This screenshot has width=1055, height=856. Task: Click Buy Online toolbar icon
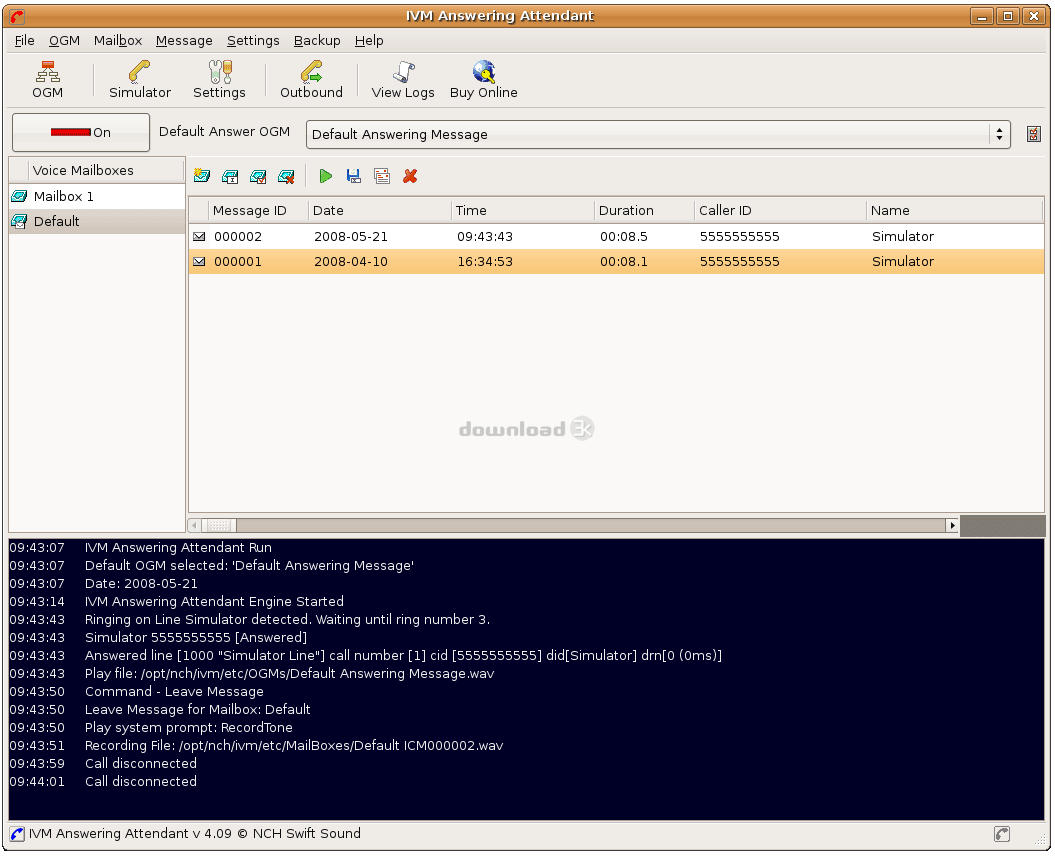(483, 79)
